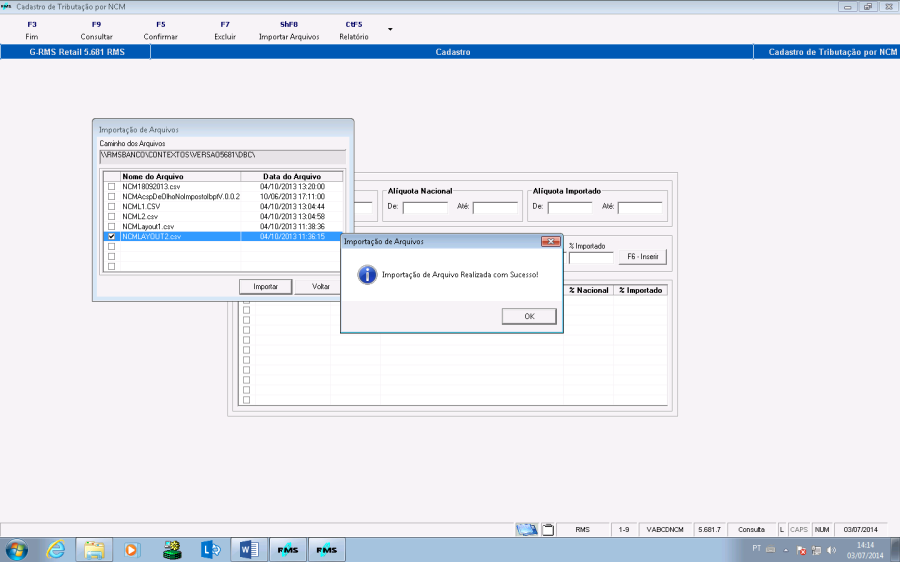Click the RMS app icon in title bar
This screenshot has height=562, width=900.
click(6, 6)
